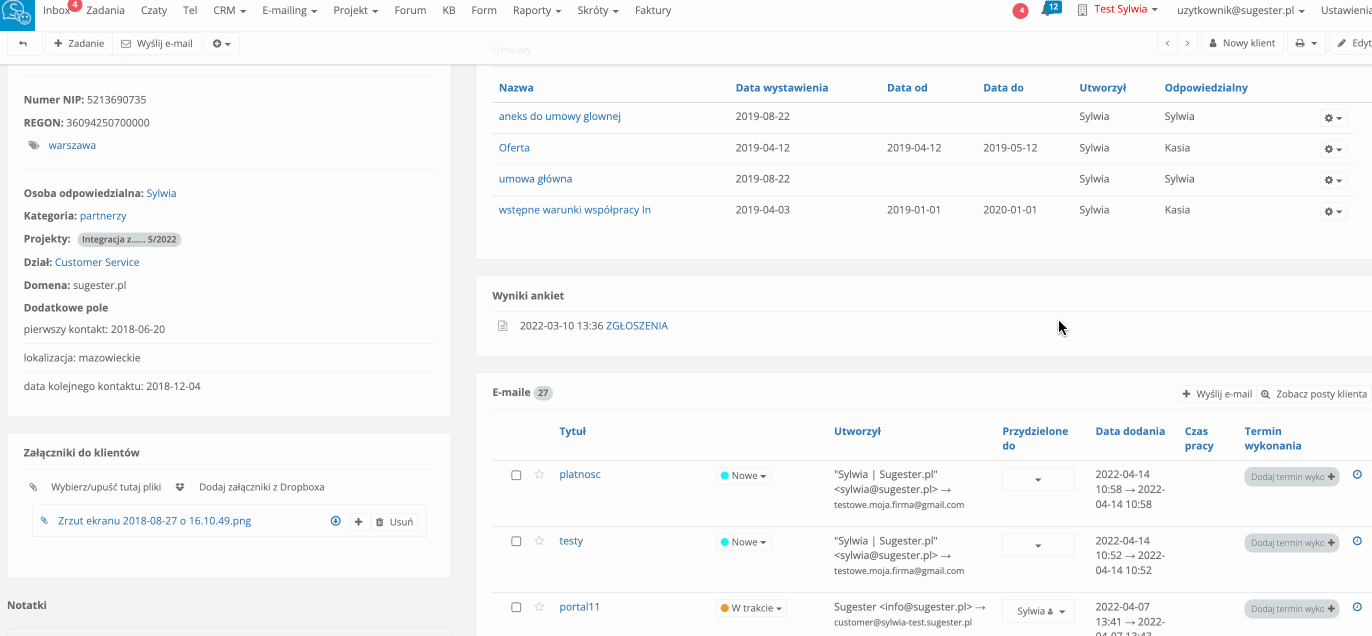
Task: Open the Nowe status dropdown for platnosc
Action: click(744, 476)
